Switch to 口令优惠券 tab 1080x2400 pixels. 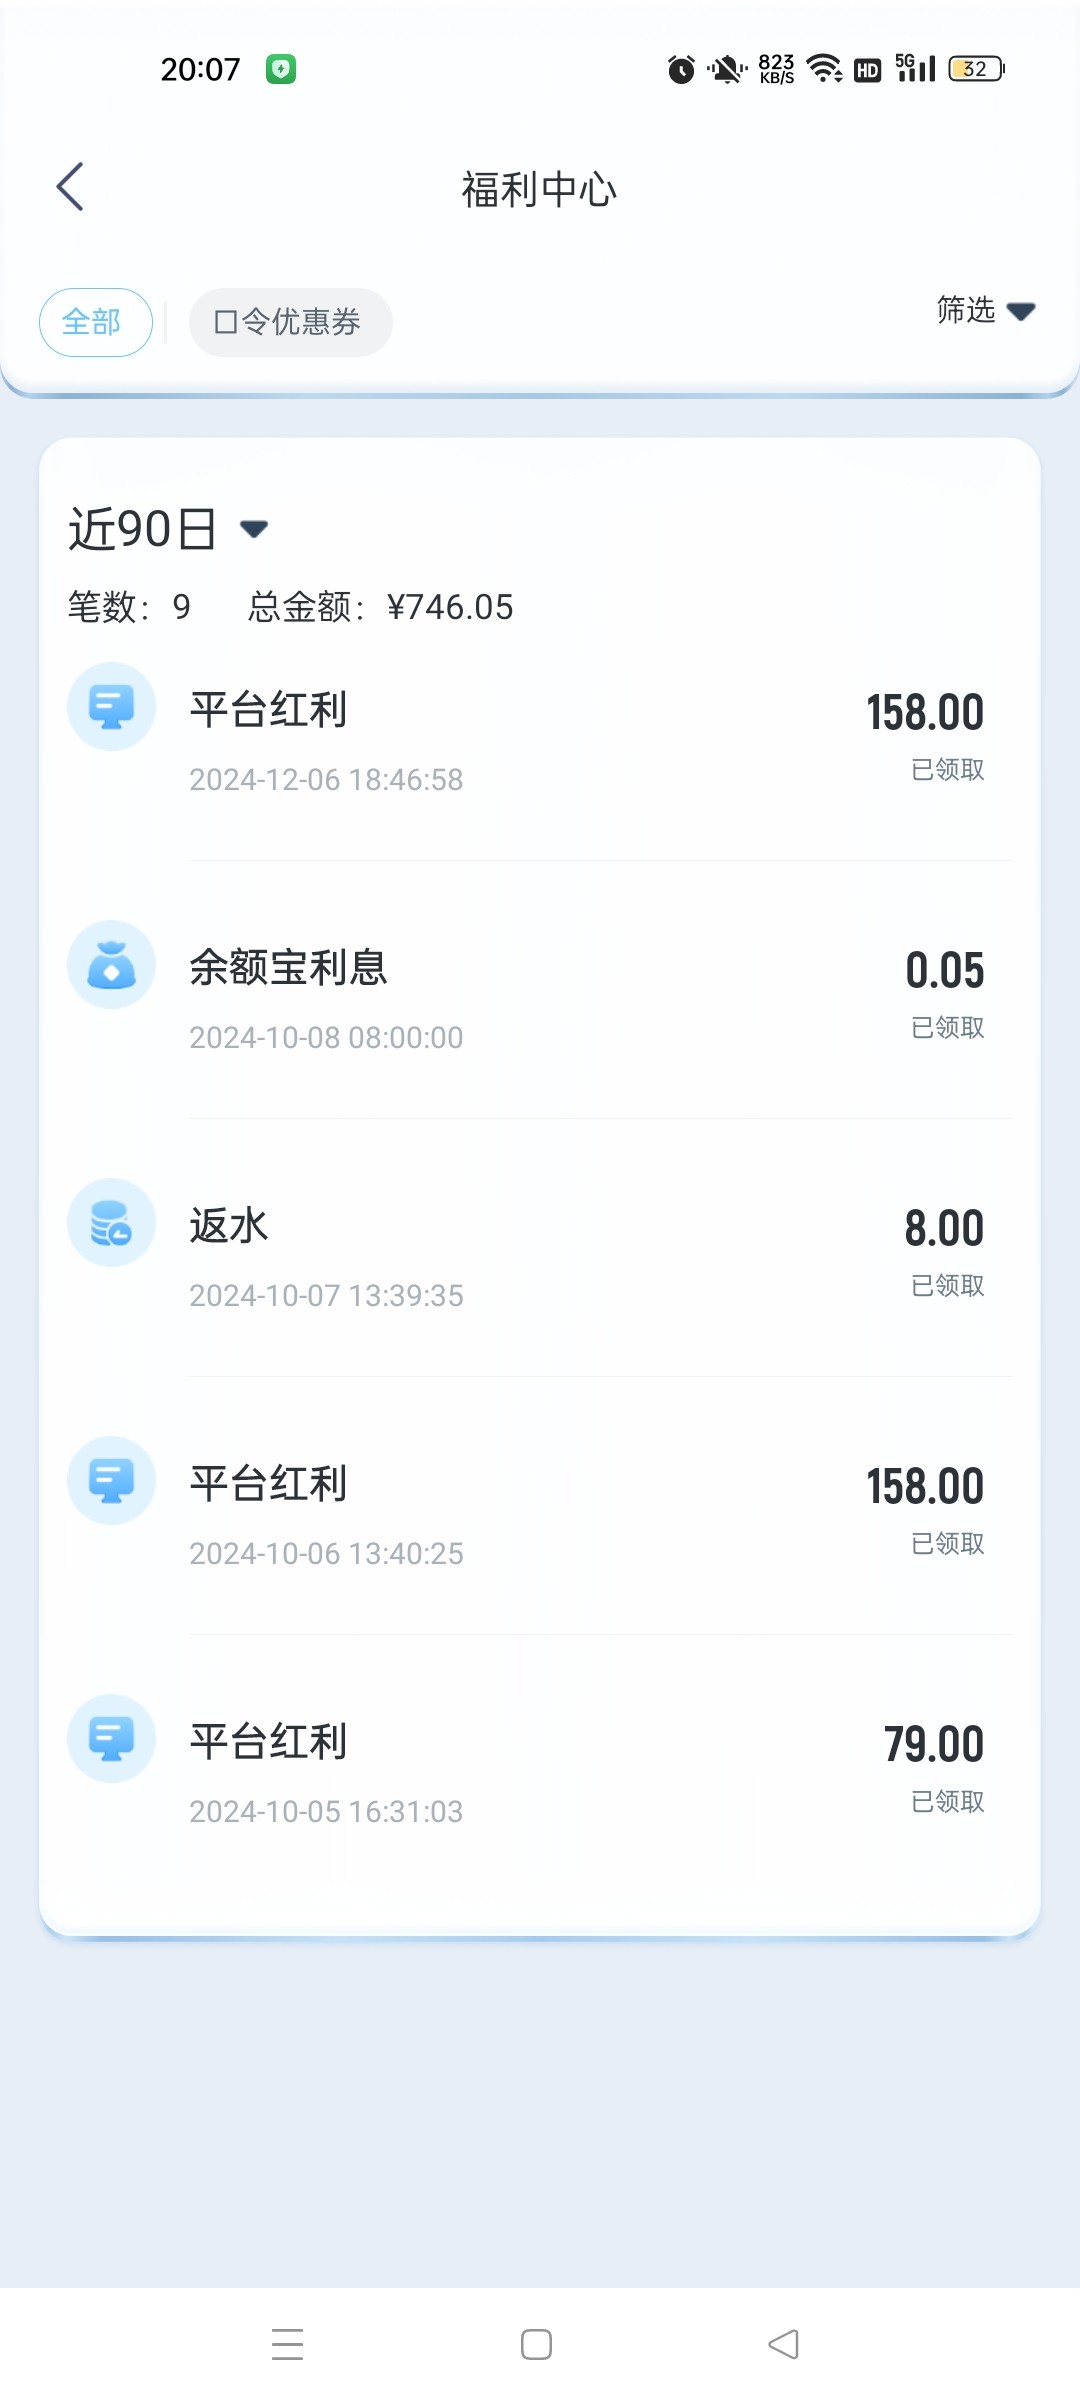coord(290,322)
